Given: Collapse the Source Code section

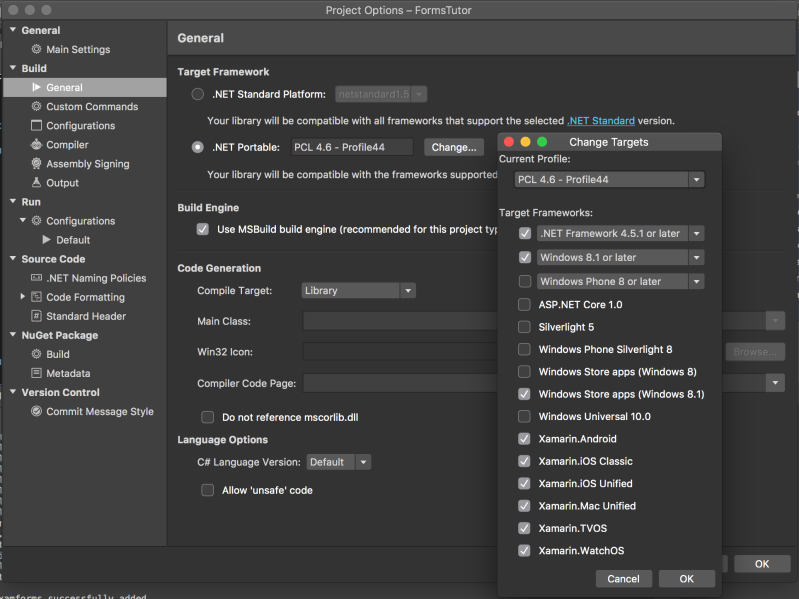Looking at the screenshot, I should coord(13,258).
